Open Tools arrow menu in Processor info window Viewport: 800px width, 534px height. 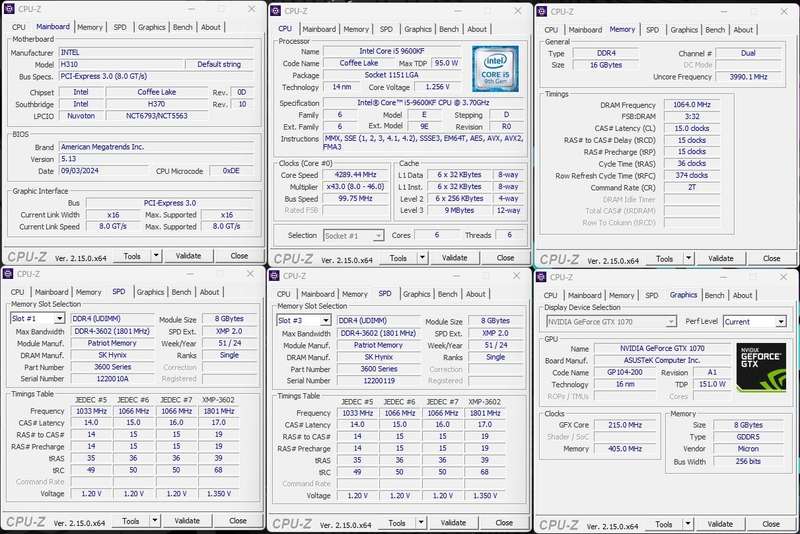pyautogui.click(x=422, y=258)
